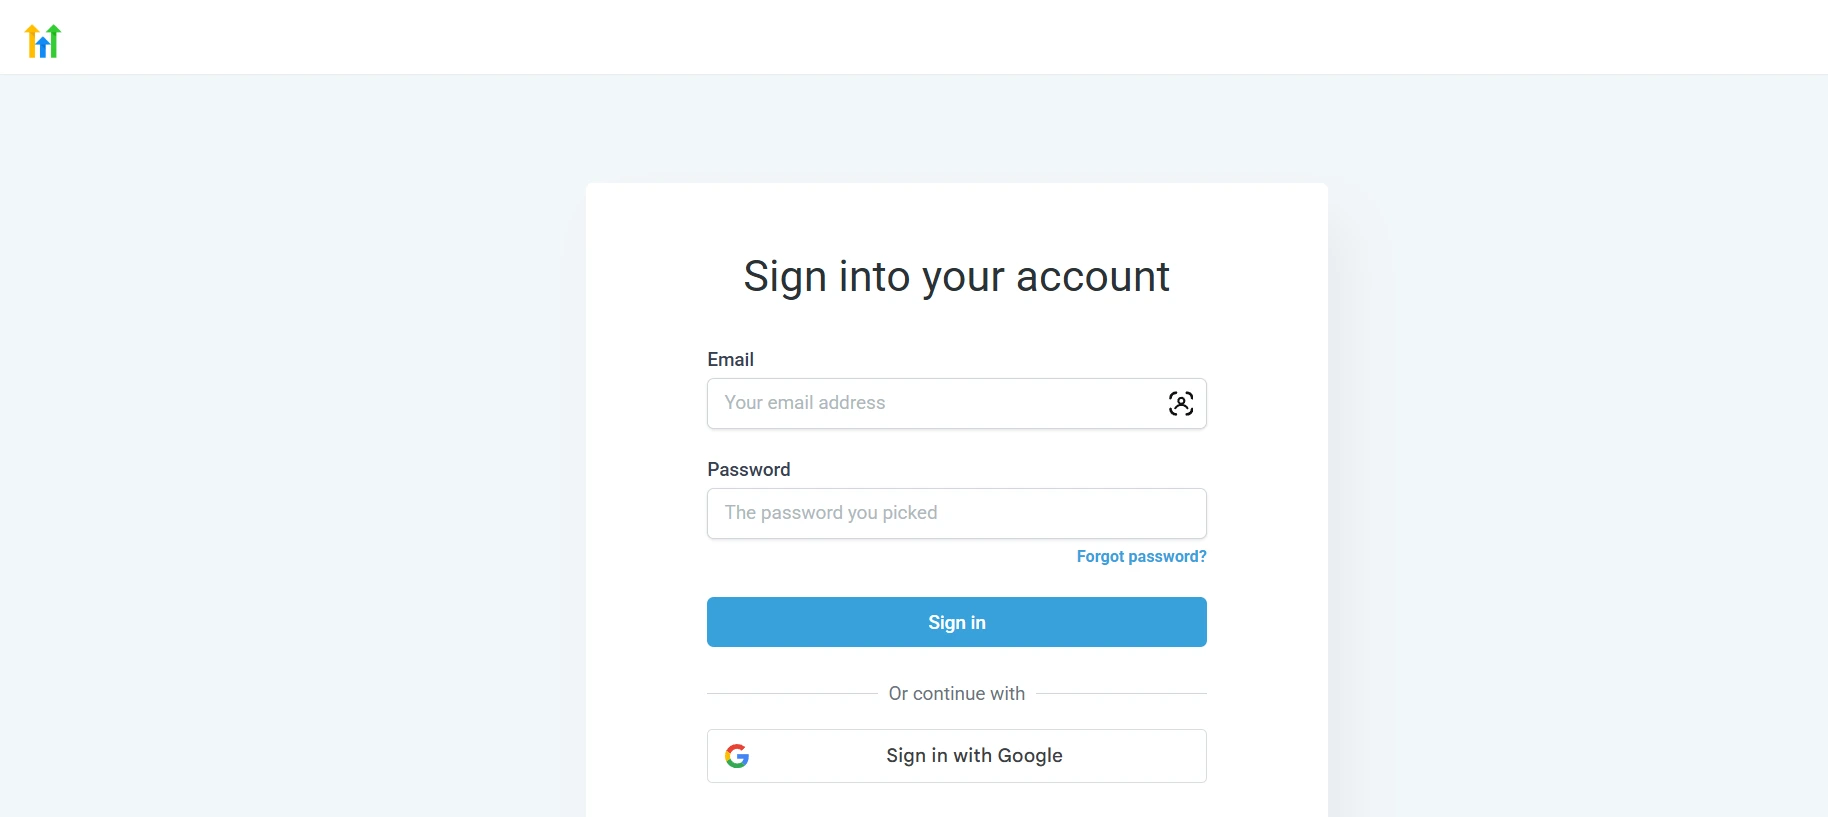Image resolution: width=1828 pixels, height=817 pixels.
Task: Click the small blue arrow in the logo
Action: click(x=42, y=47)
